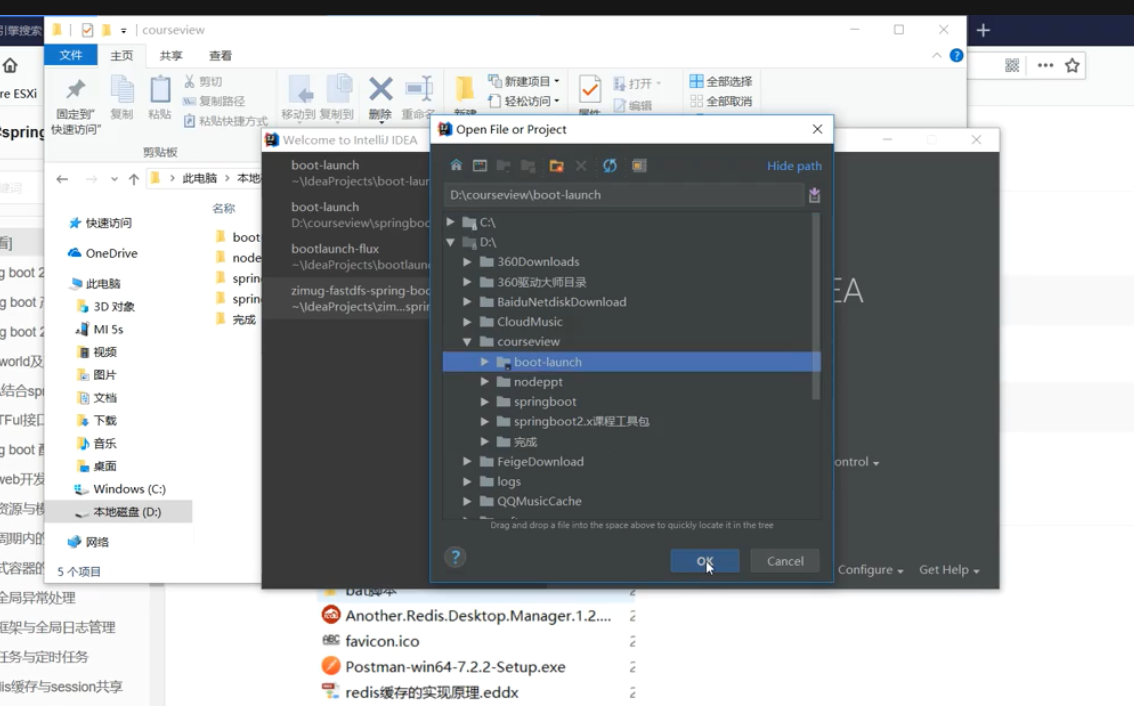Select the logs folder in tree
This screenshot has height=706, width=1134.
[631, 481]
